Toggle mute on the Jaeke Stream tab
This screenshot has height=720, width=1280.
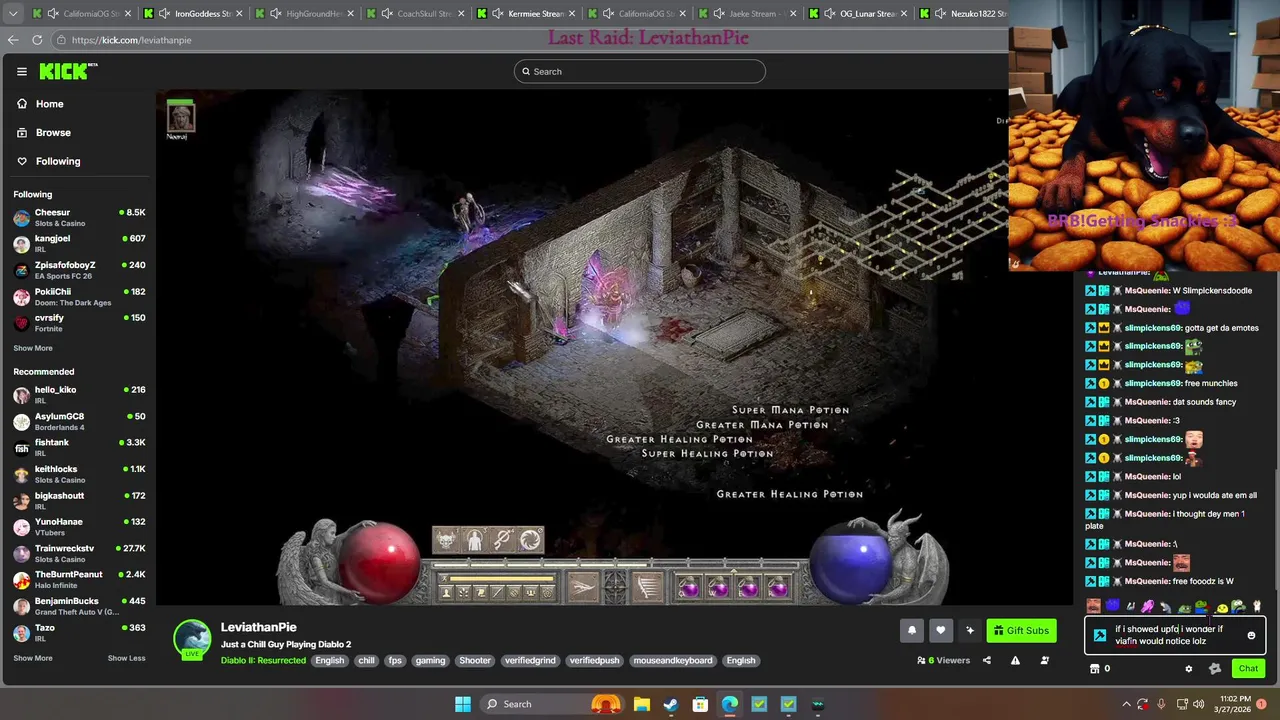click(719, 14)
